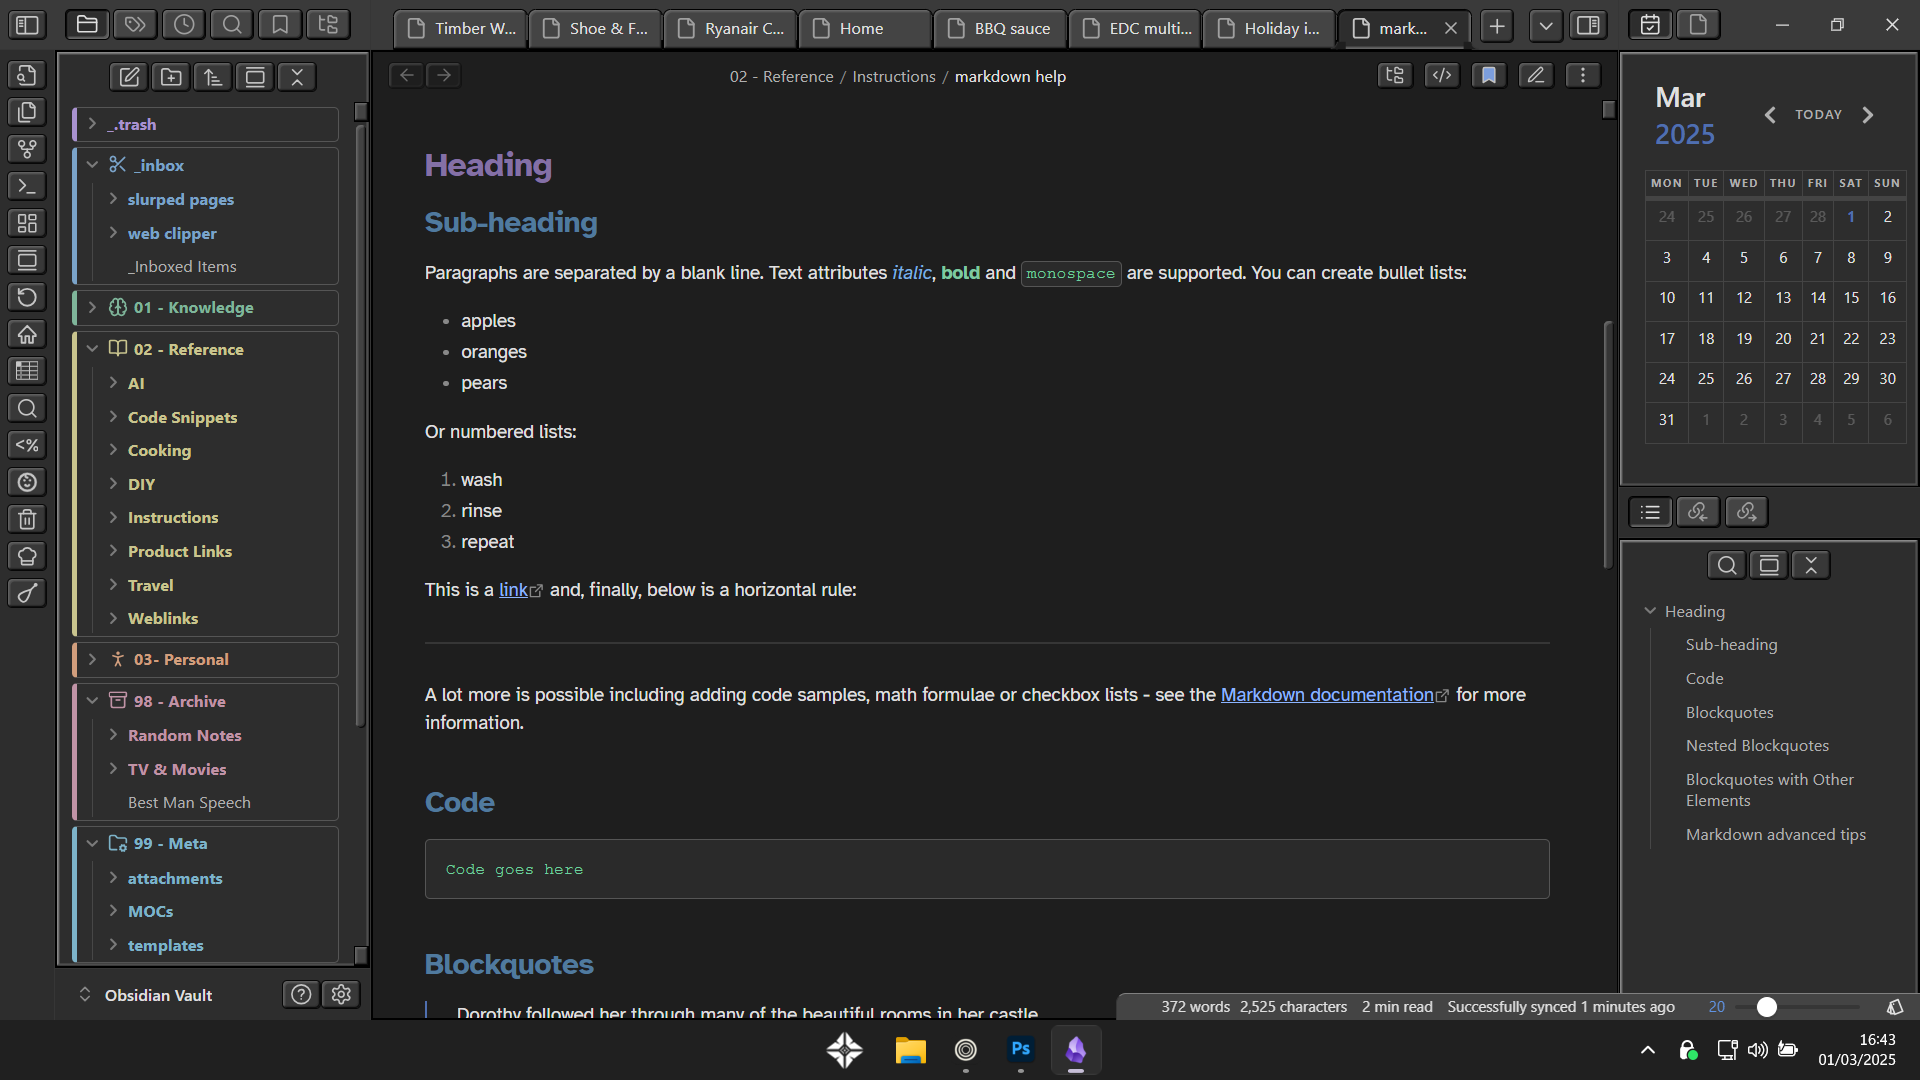The width and height of the screenshot is (1920, 1080).
Task: Open the search tab in the left sidebar header
Action: 232,25
